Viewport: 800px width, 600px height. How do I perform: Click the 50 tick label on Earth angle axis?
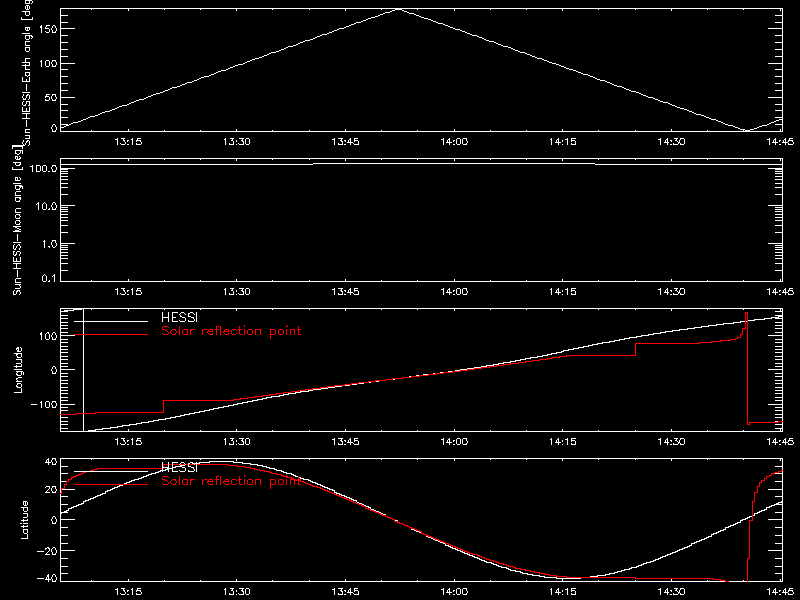tap(51, 97)
